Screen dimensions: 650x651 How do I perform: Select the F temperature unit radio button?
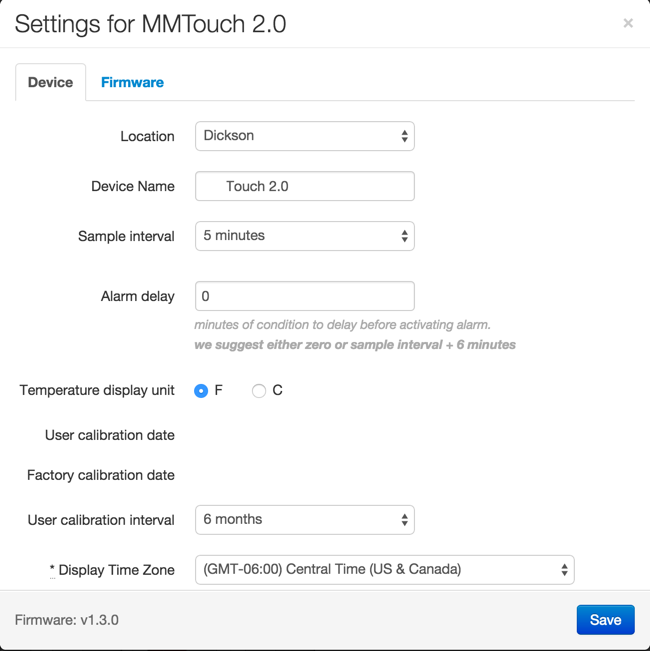[201, 391]
